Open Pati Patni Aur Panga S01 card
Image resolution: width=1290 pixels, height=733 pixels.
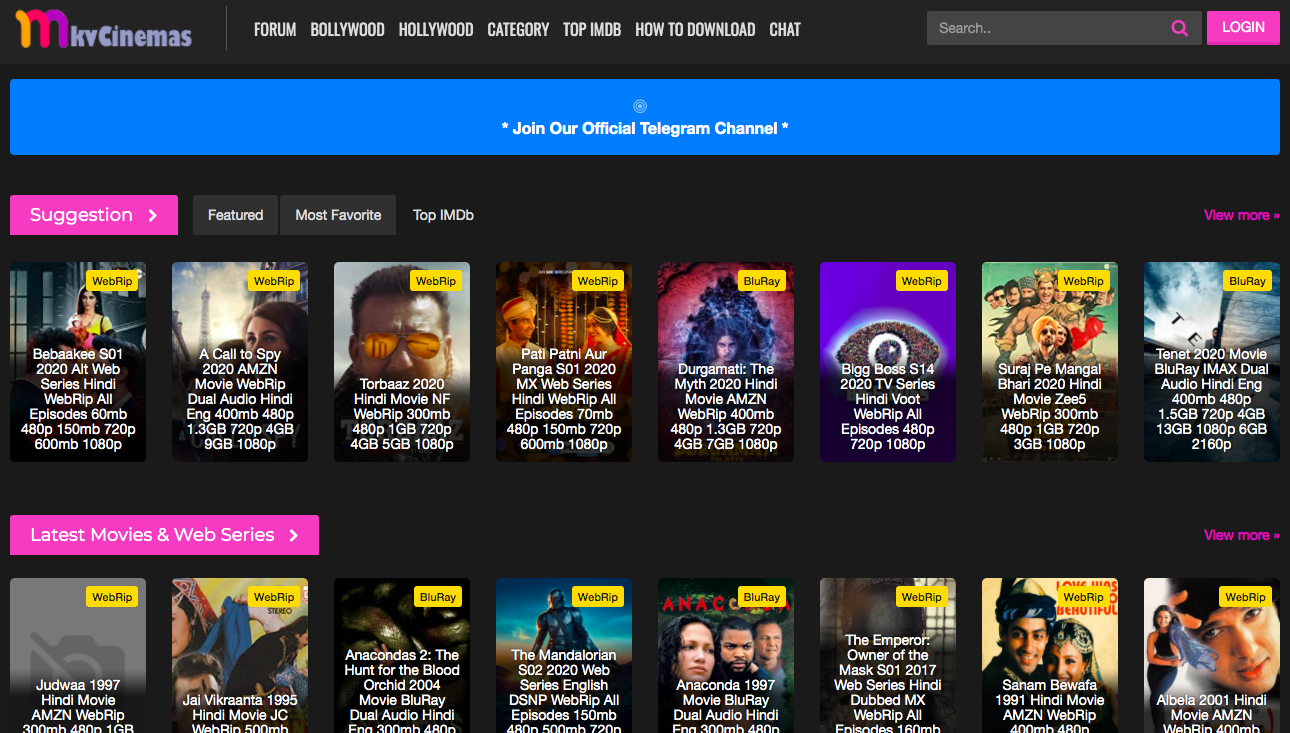point(564,362)
